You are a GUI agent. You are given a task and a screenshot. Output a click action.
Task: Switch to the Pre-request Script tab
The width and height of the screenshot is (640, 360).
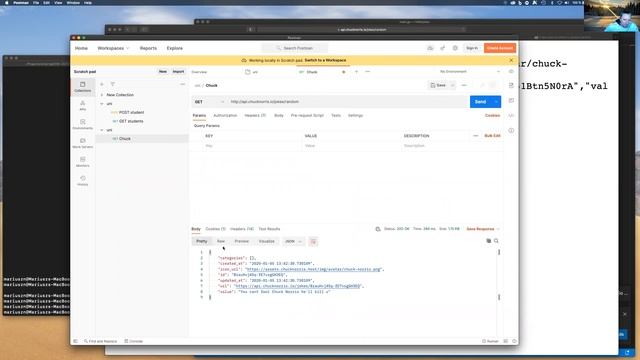307,116
